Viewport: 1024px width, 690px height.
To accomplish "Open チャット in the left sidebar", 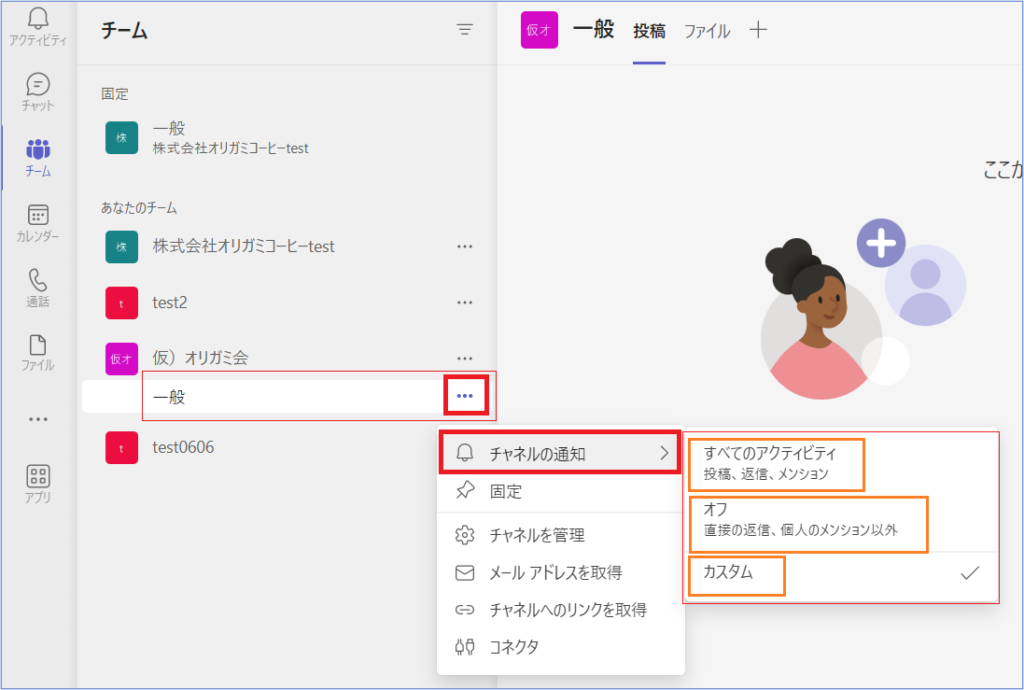I will pos(38,91).
